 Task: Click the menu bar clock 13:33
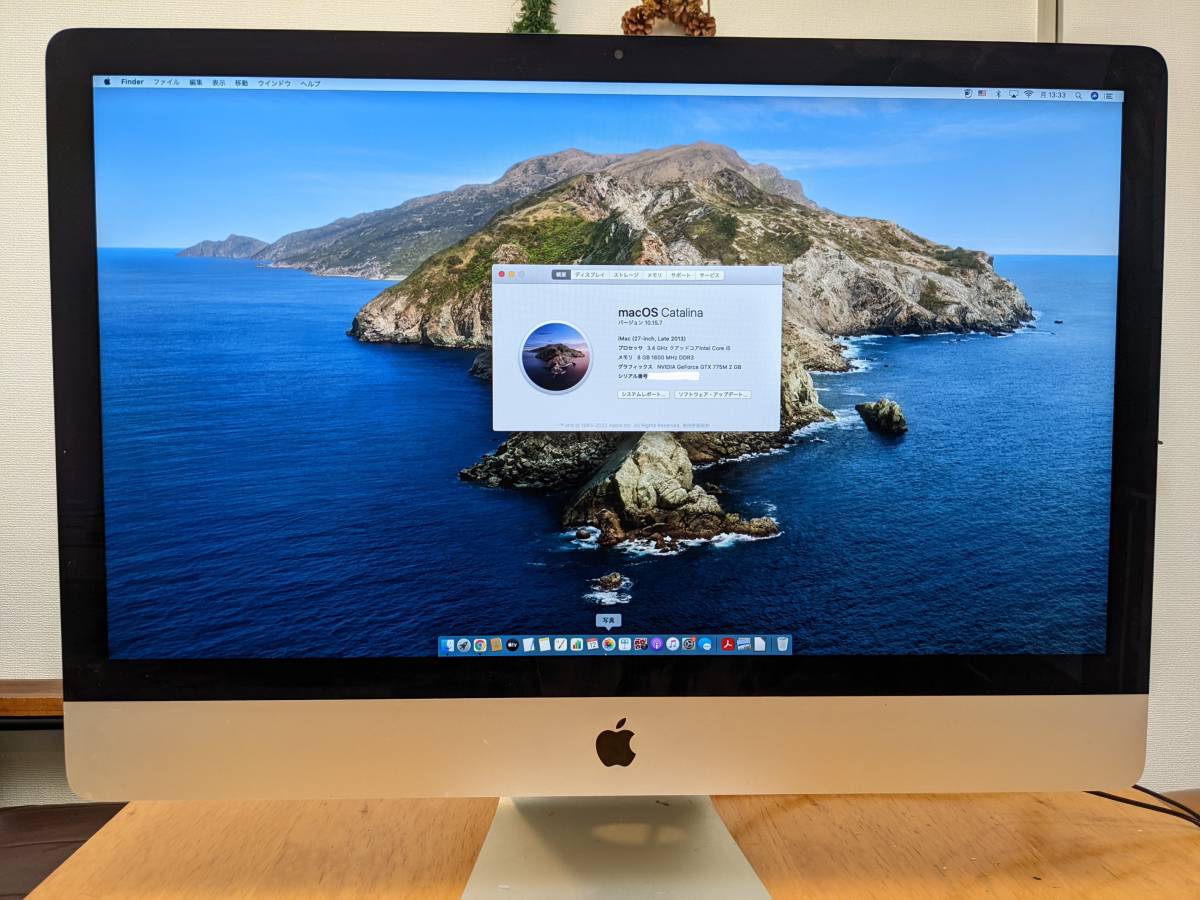click(1053, 95)
